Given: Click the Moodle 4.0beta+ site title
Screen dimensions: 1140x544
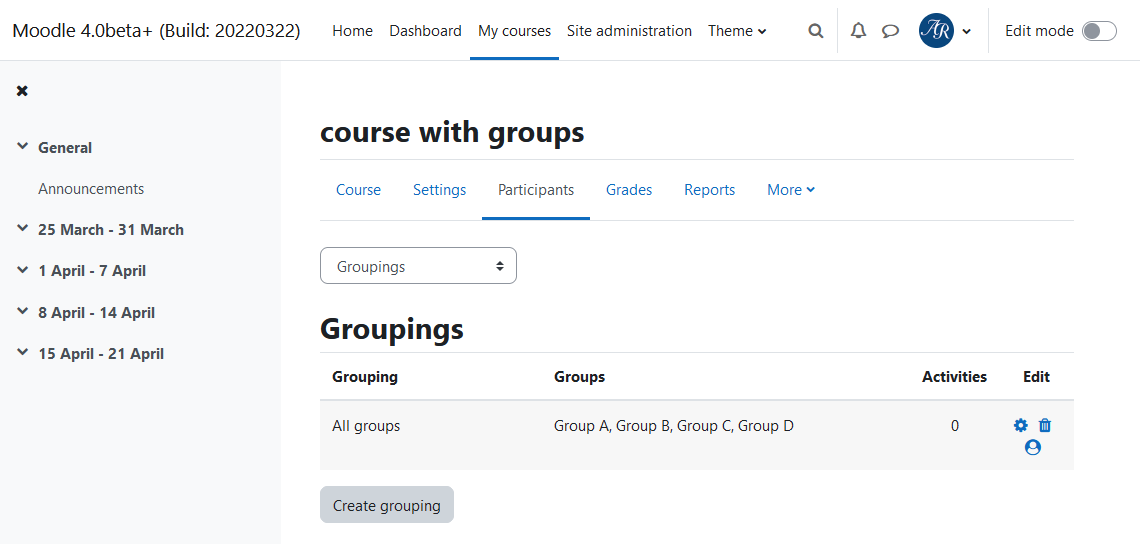Looking at the screenshot, I should coord(156,31).
